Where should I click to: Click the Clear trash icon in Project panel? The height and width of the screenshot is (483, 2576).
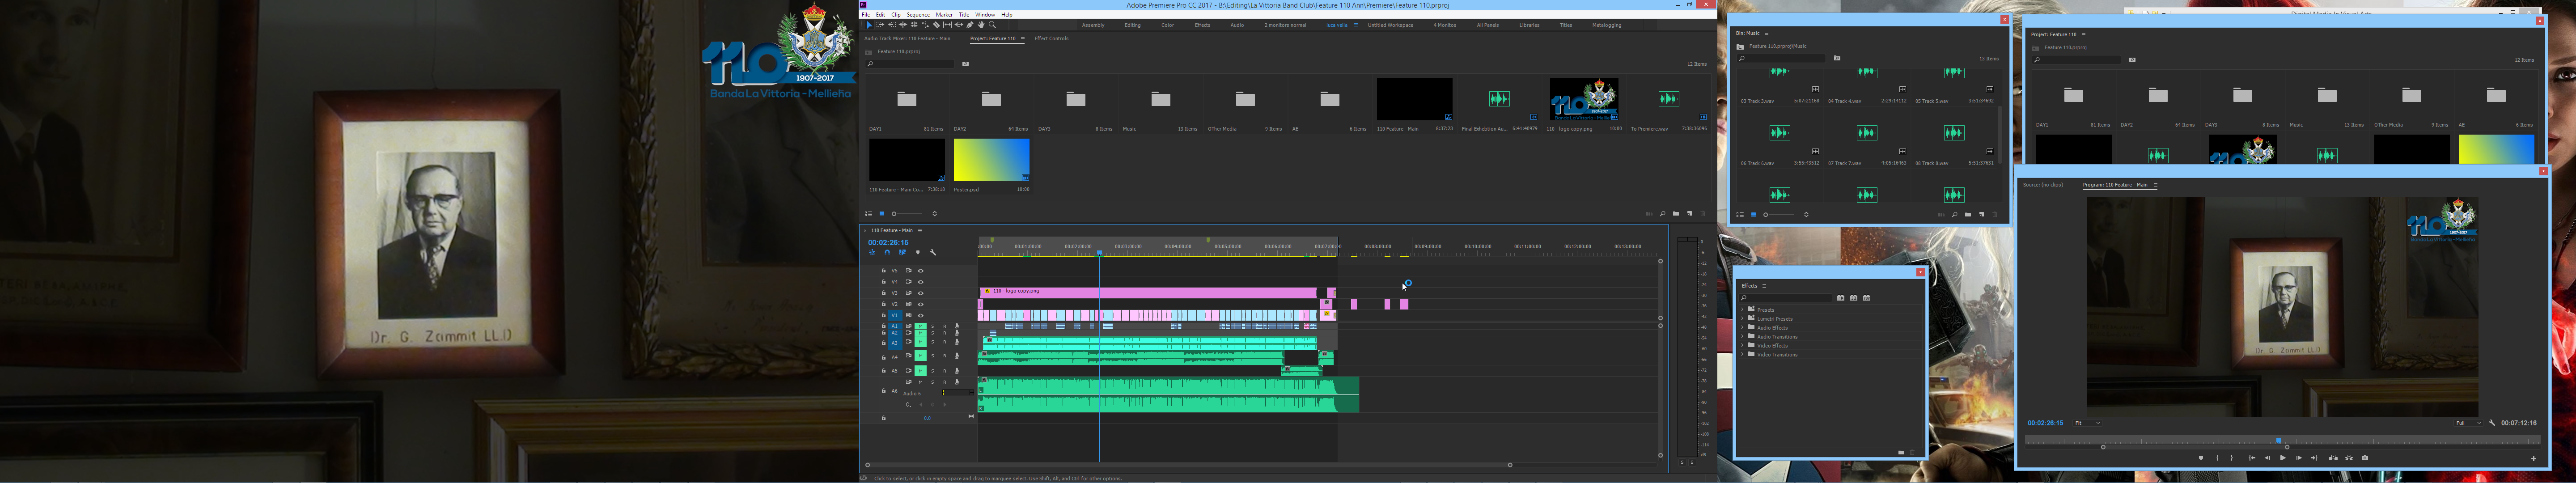pos(1703,214)
